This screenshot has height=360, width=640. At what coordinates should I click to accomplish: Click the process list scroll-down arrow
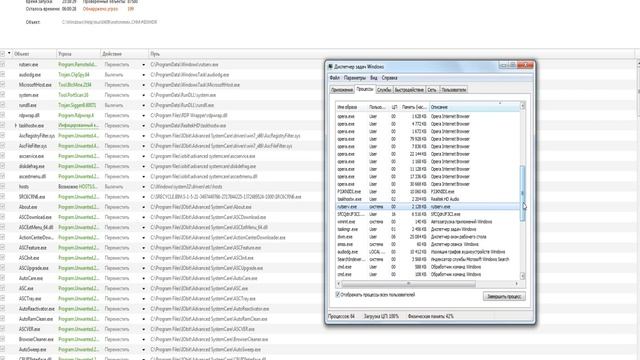tap(522, 276)
